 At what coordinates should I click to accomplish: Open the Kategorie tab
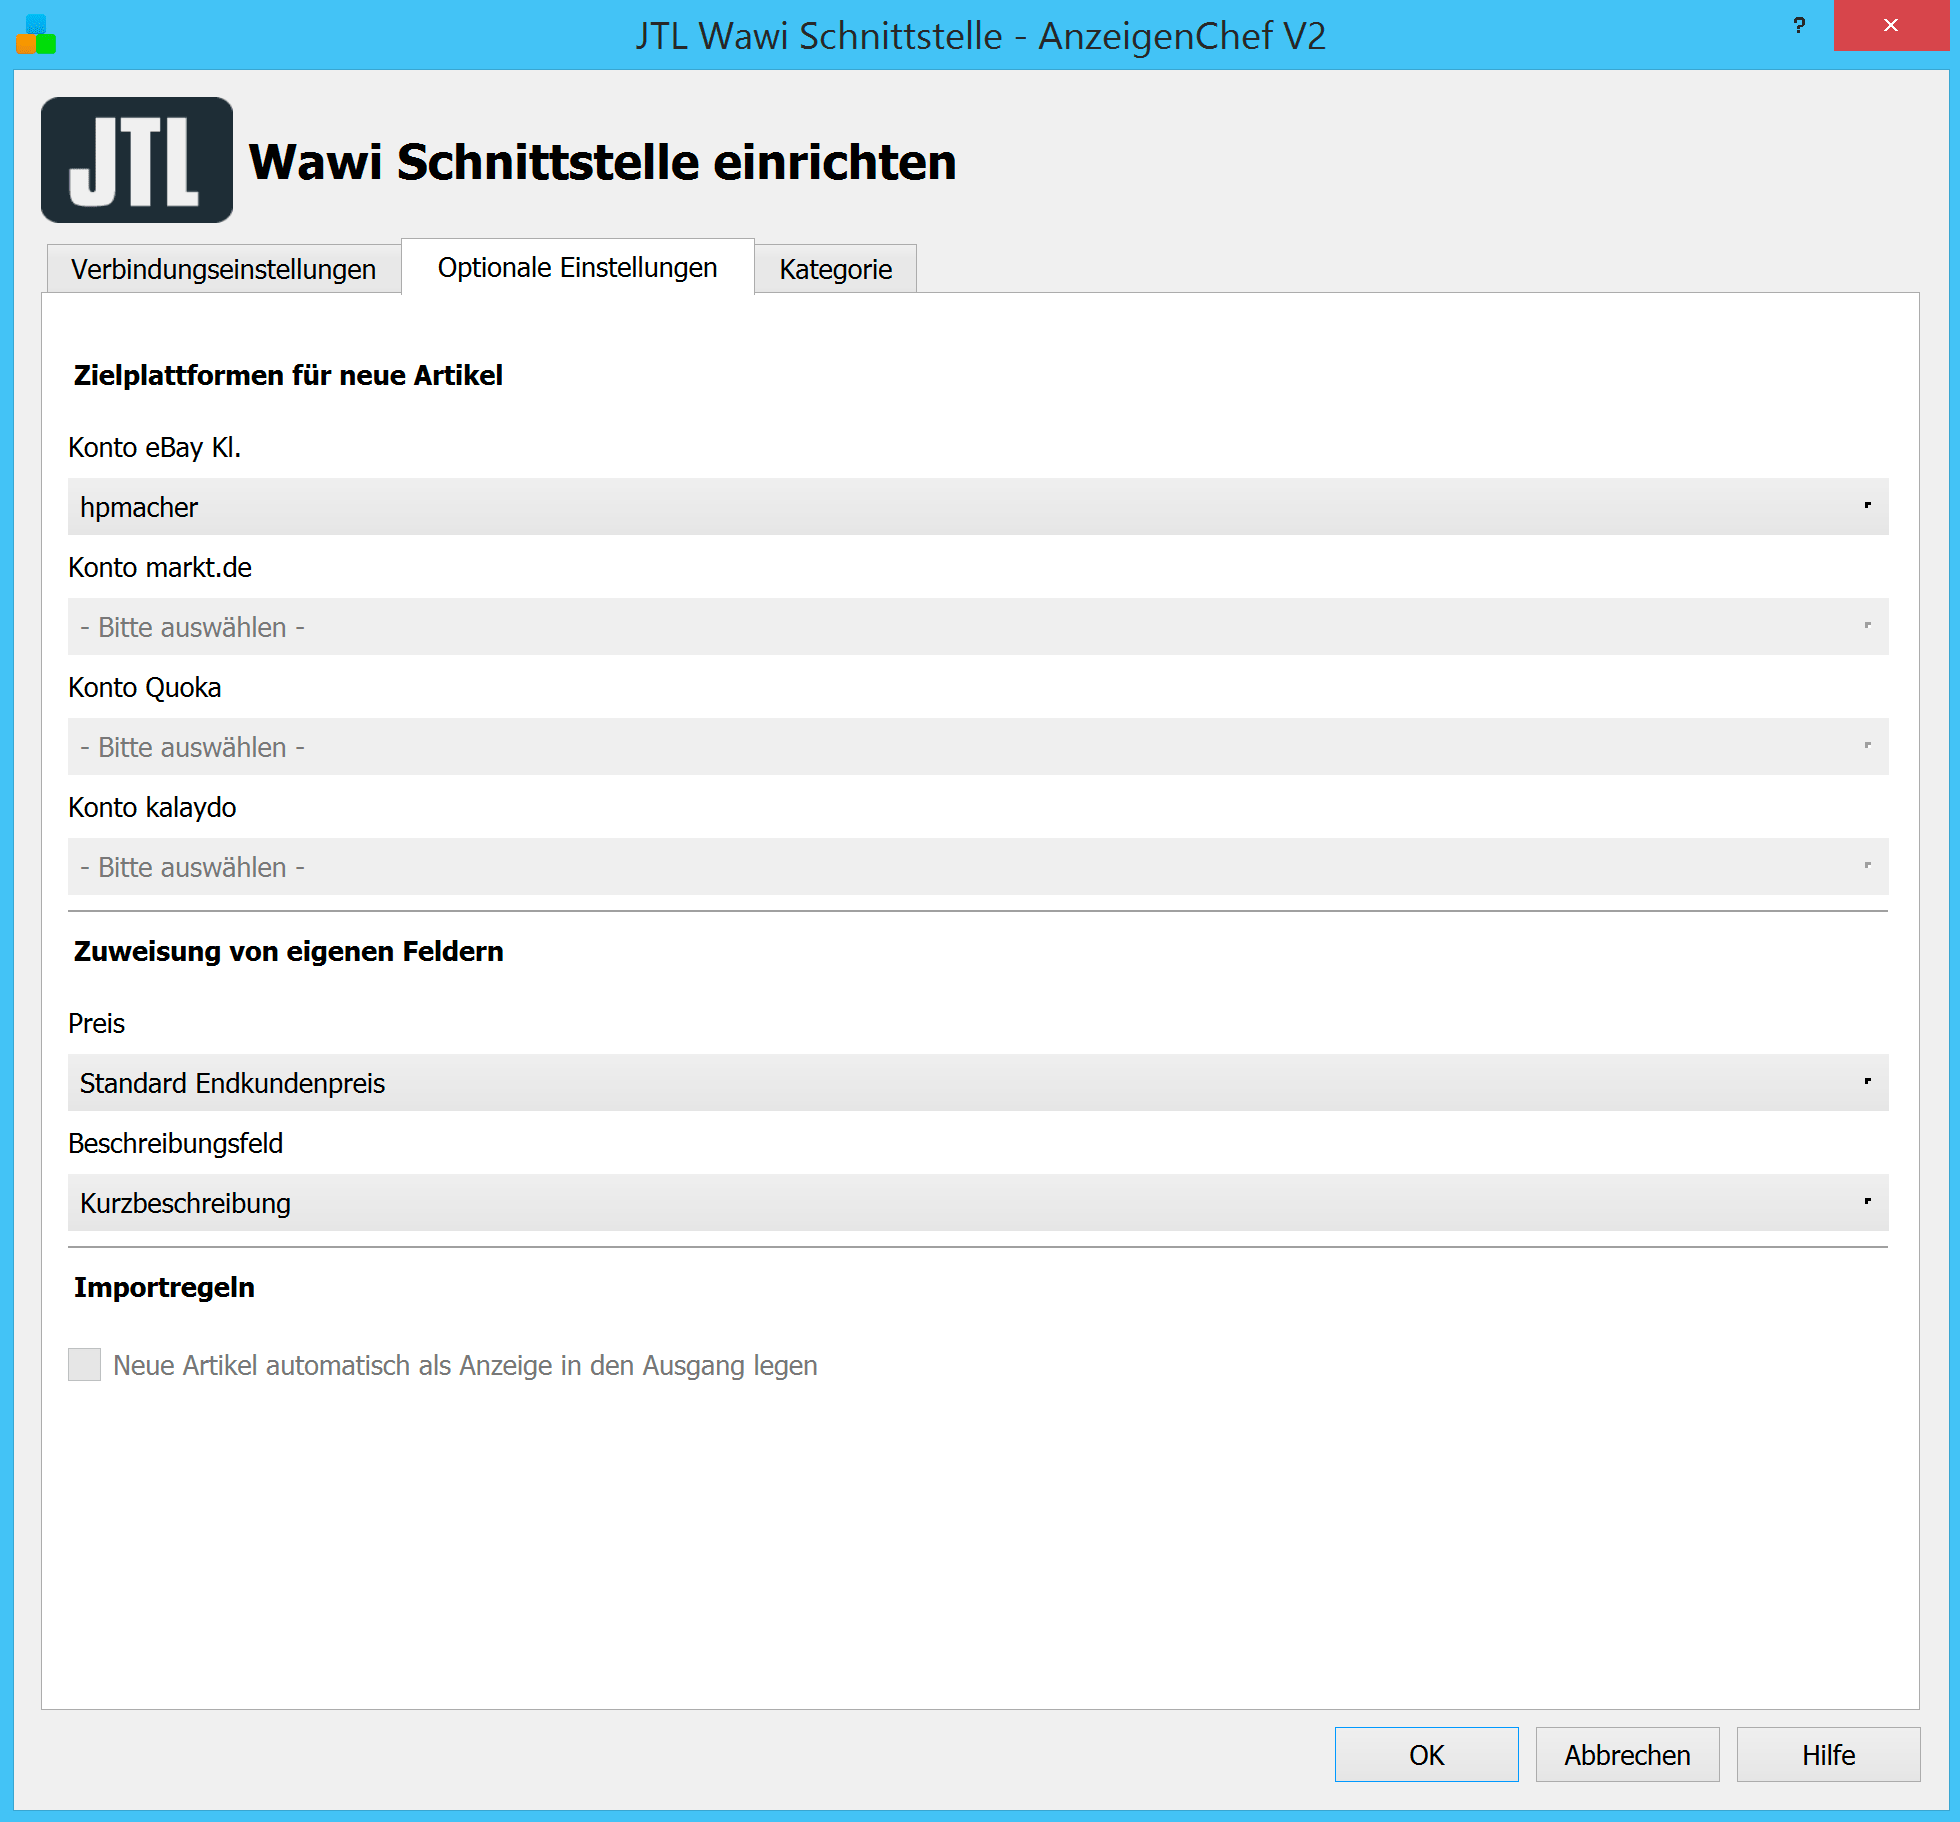(836, 269)
